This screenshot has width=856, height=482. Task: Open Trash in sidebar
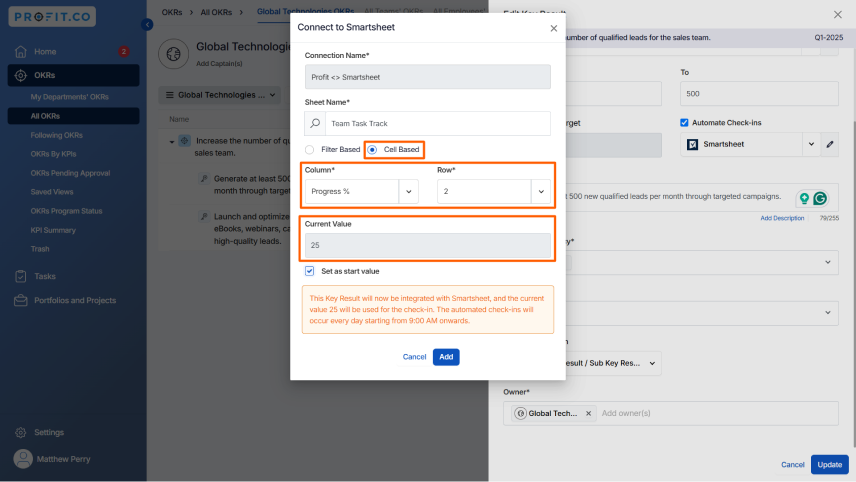40,248
